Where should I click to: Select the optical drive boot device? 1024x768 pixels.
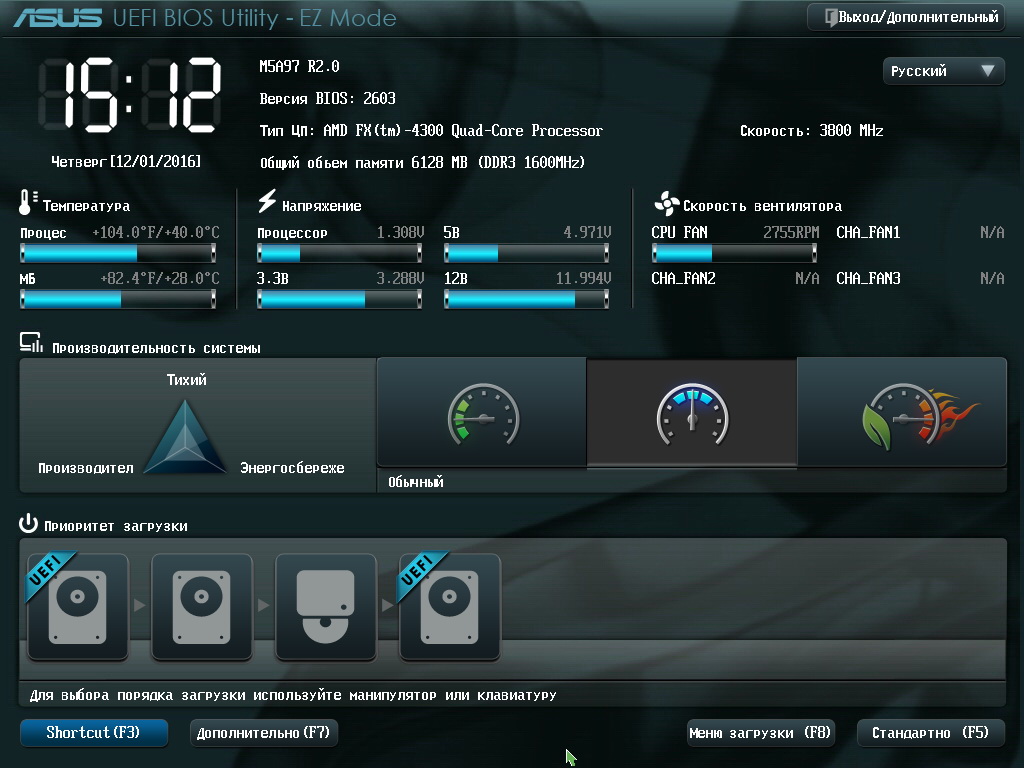click(326, 607)
